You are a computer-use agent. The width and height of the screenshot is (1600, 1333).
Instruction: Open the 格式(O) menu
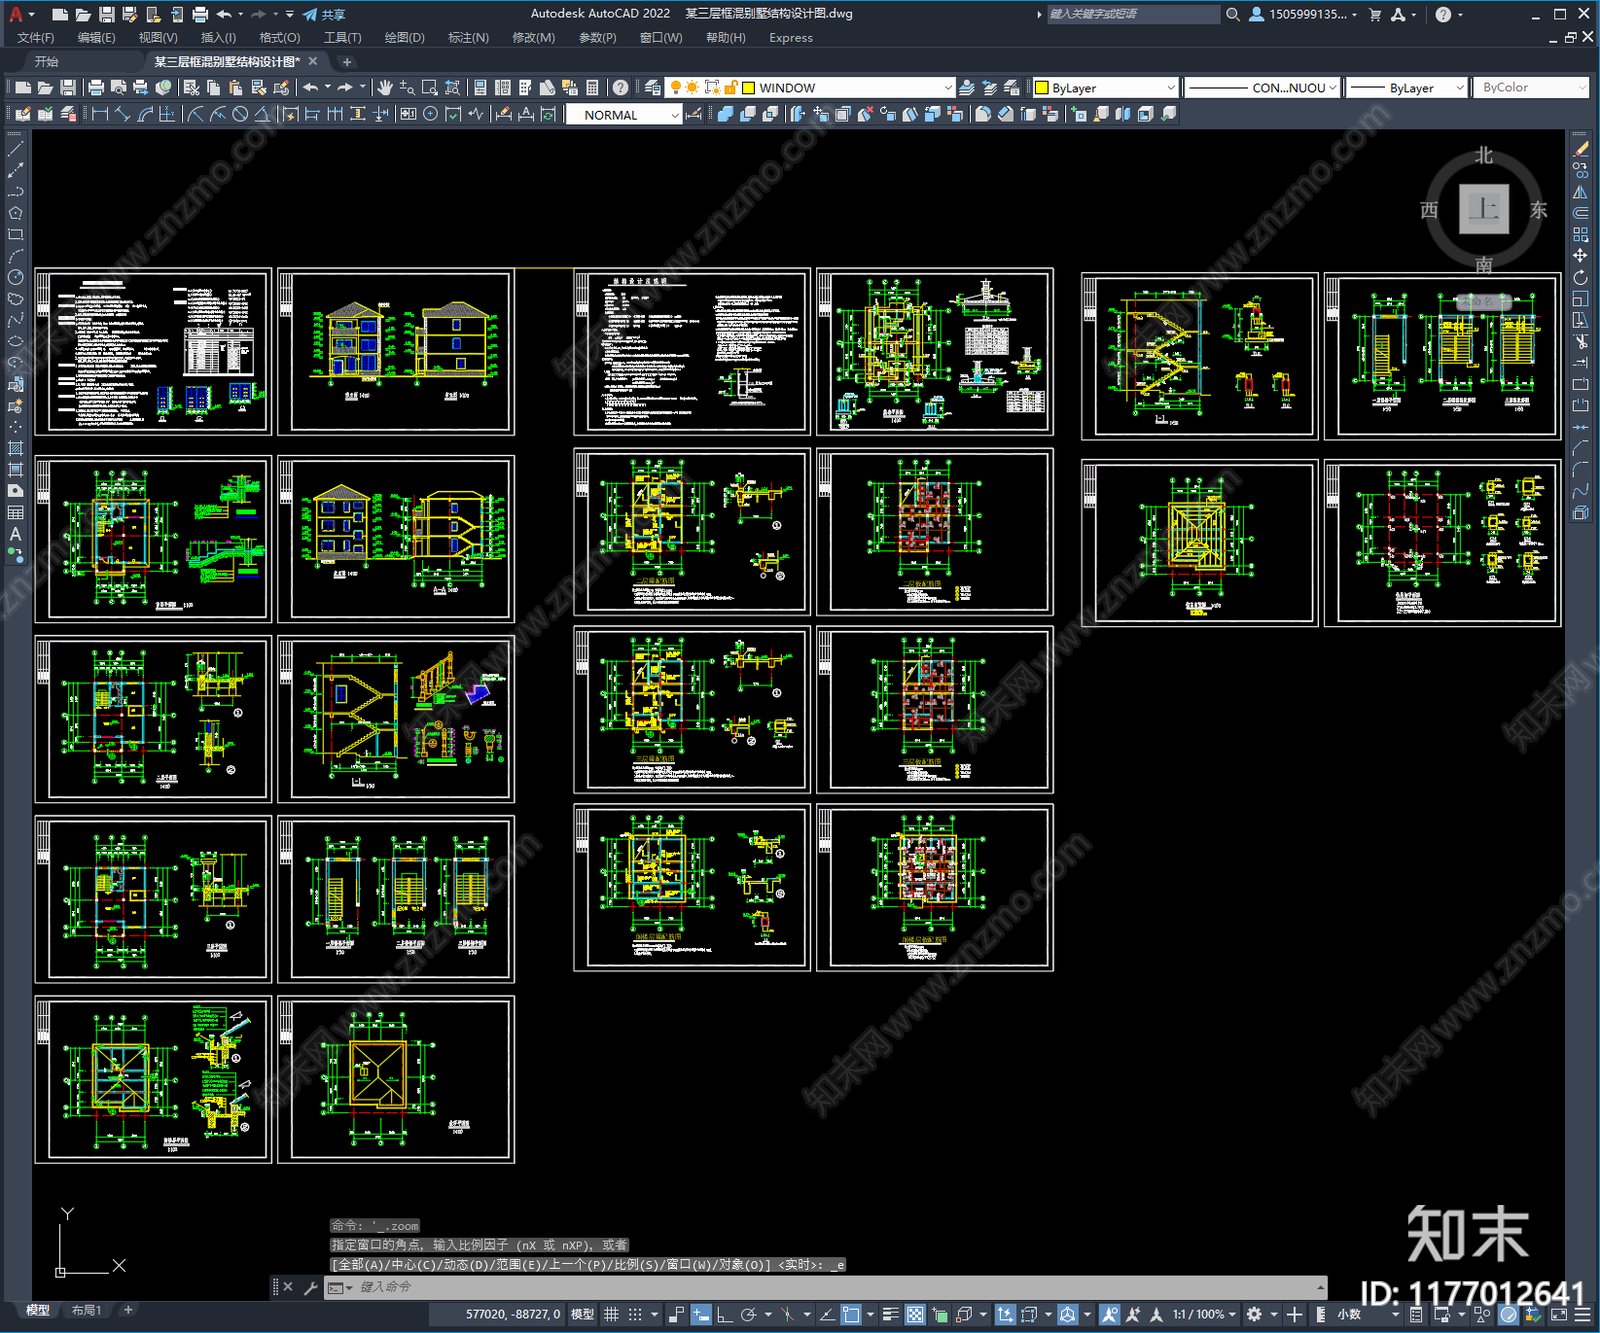point(280,38)
